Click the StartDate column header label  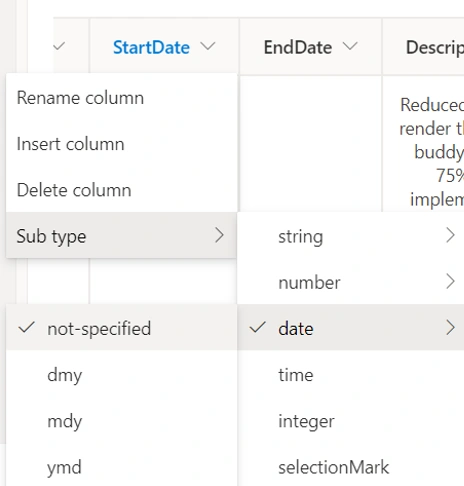tap(151, 47)
